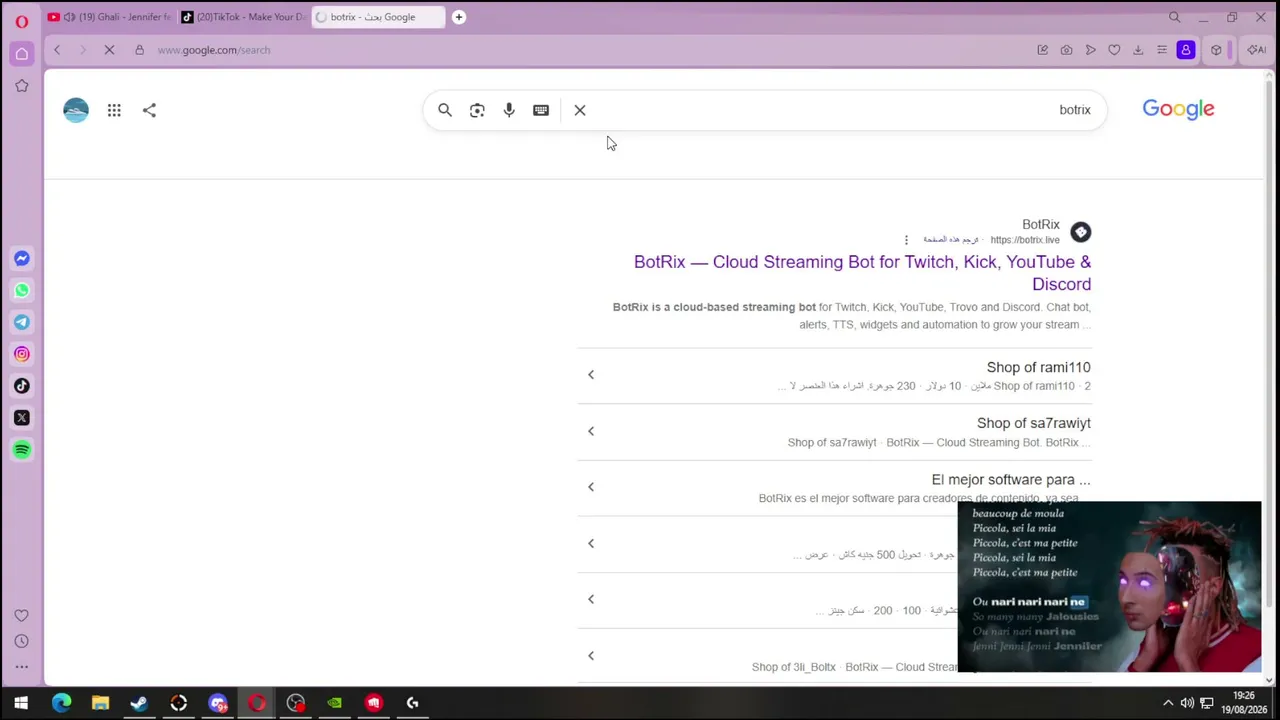Click the edit page note icon
Image resolution: width=1280 pixels, height=720 pixels.
pos(1042,50)
